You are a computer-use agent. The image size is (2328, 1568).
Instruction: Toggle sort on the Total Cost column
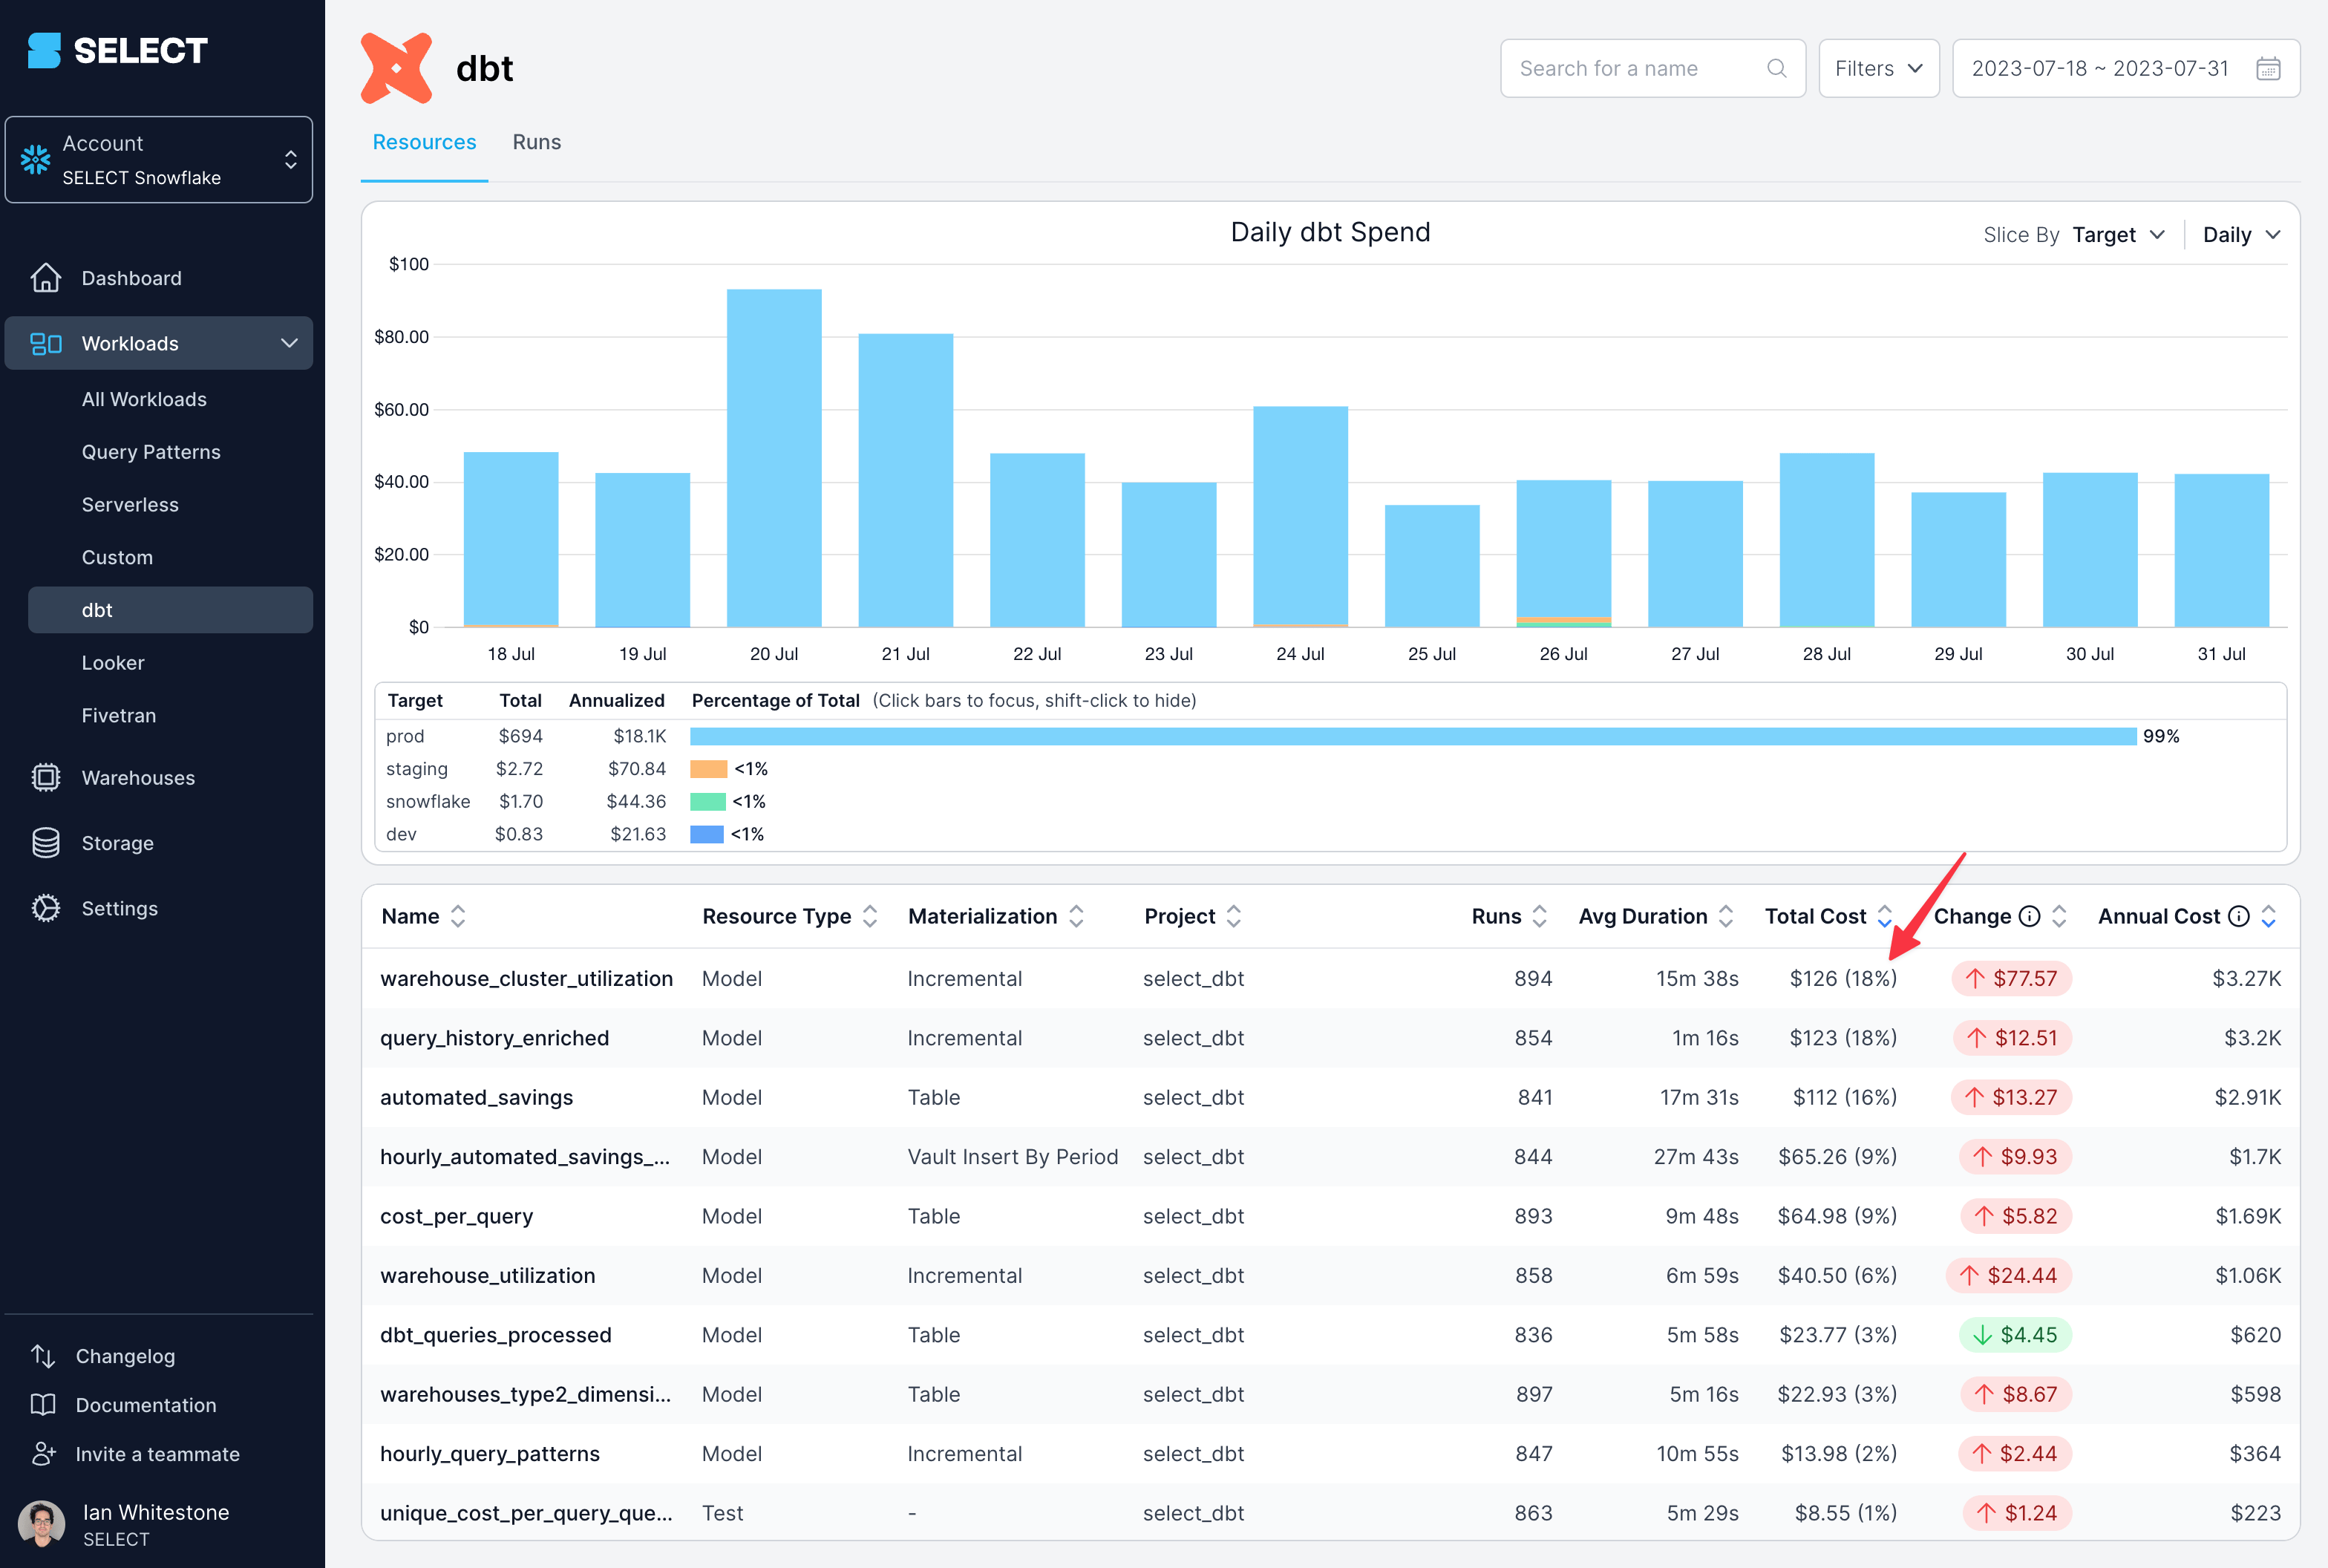[x=1887, y=915]
